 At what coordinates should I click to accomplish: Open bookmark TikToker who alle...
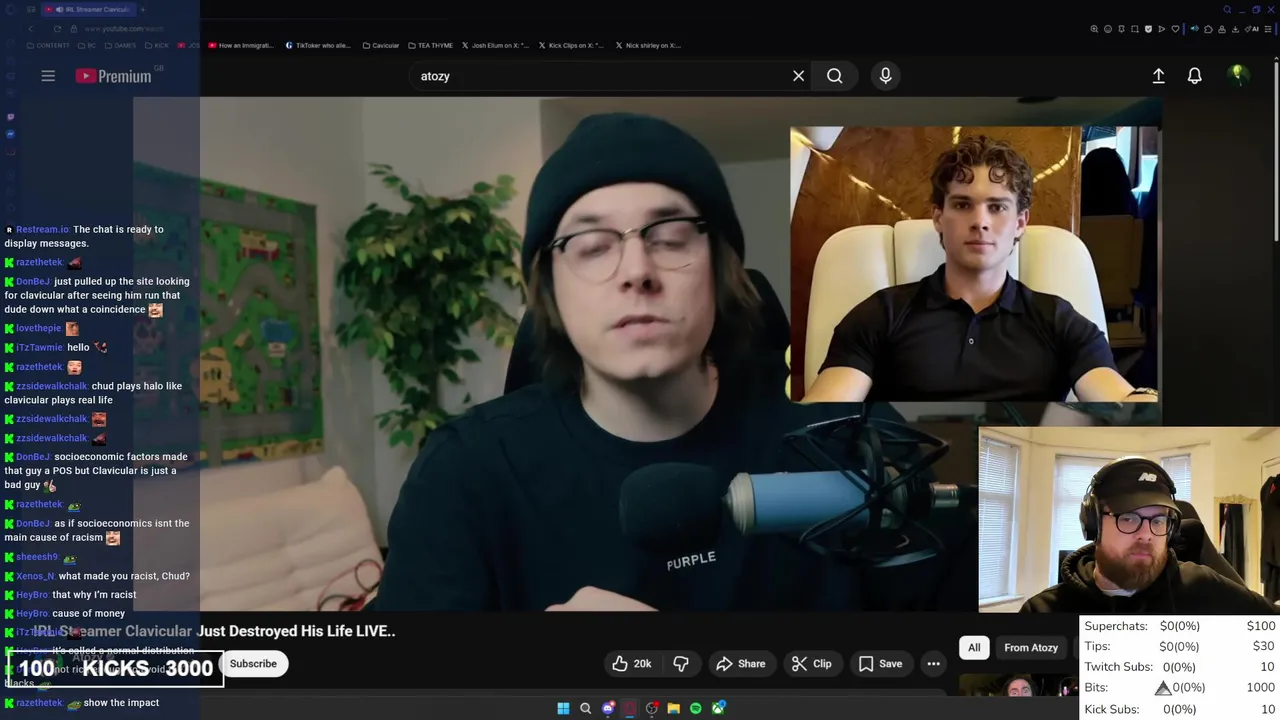[x=318, y=45]
